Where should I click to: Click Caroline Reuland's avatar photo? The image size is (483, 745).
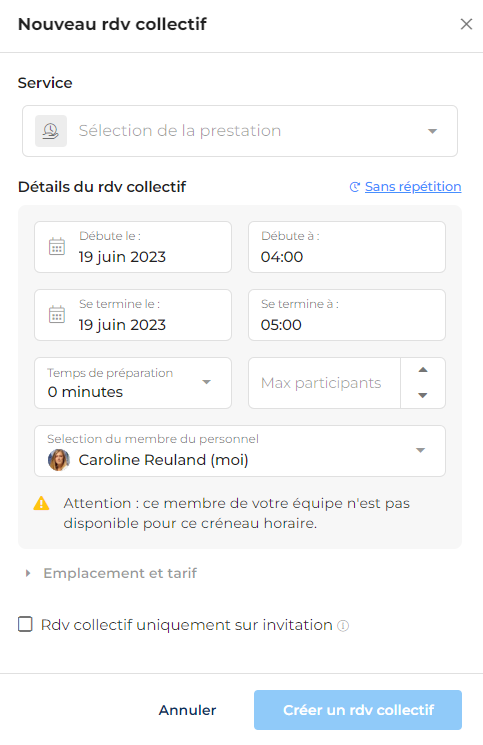(x=58, y=460)
